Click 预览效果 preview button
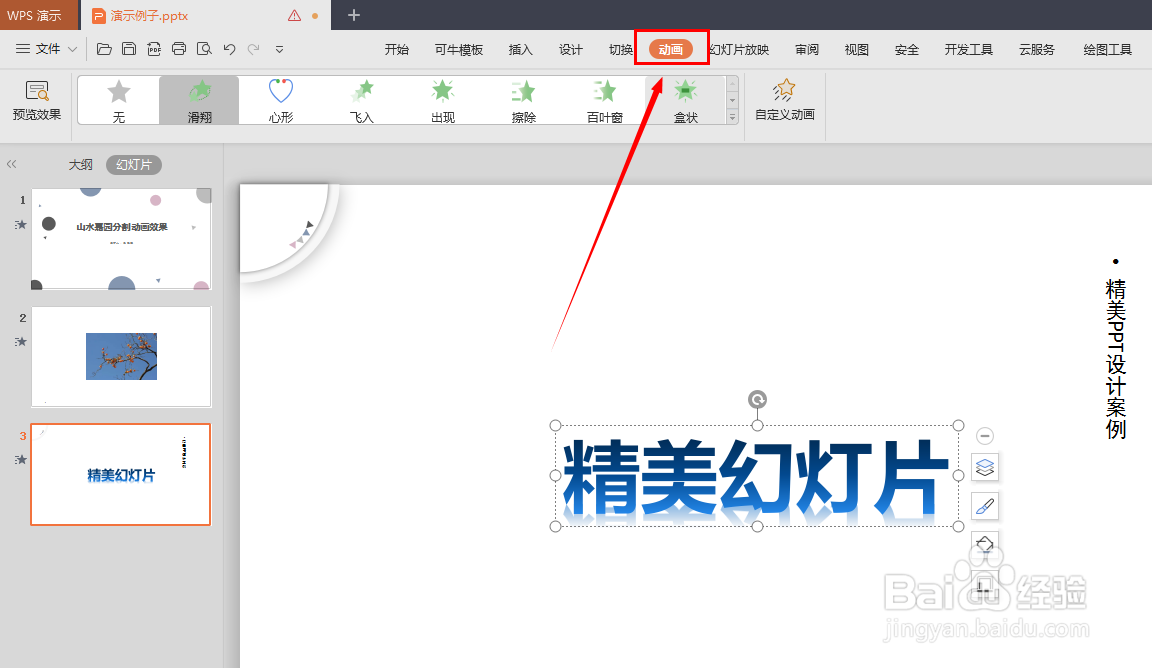This screenshot has width=1152, height=668. (37, 101)
